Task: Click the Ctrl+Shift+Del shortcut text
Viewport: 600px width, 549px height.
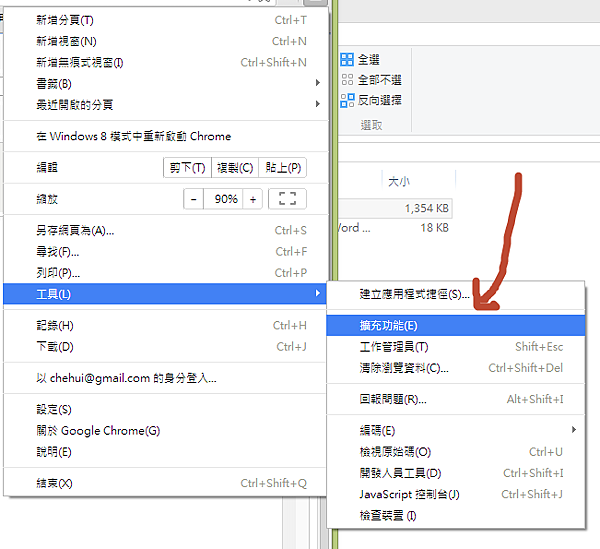Action: 525,368
